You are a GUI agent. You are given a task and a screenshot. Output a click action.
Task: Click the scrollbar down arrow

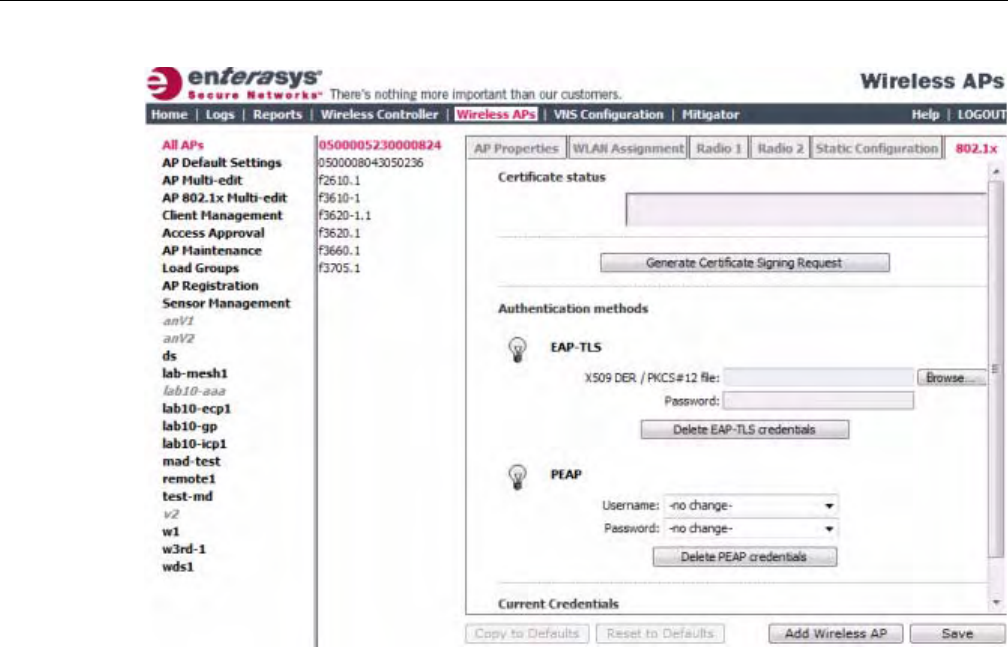(996, 603)
